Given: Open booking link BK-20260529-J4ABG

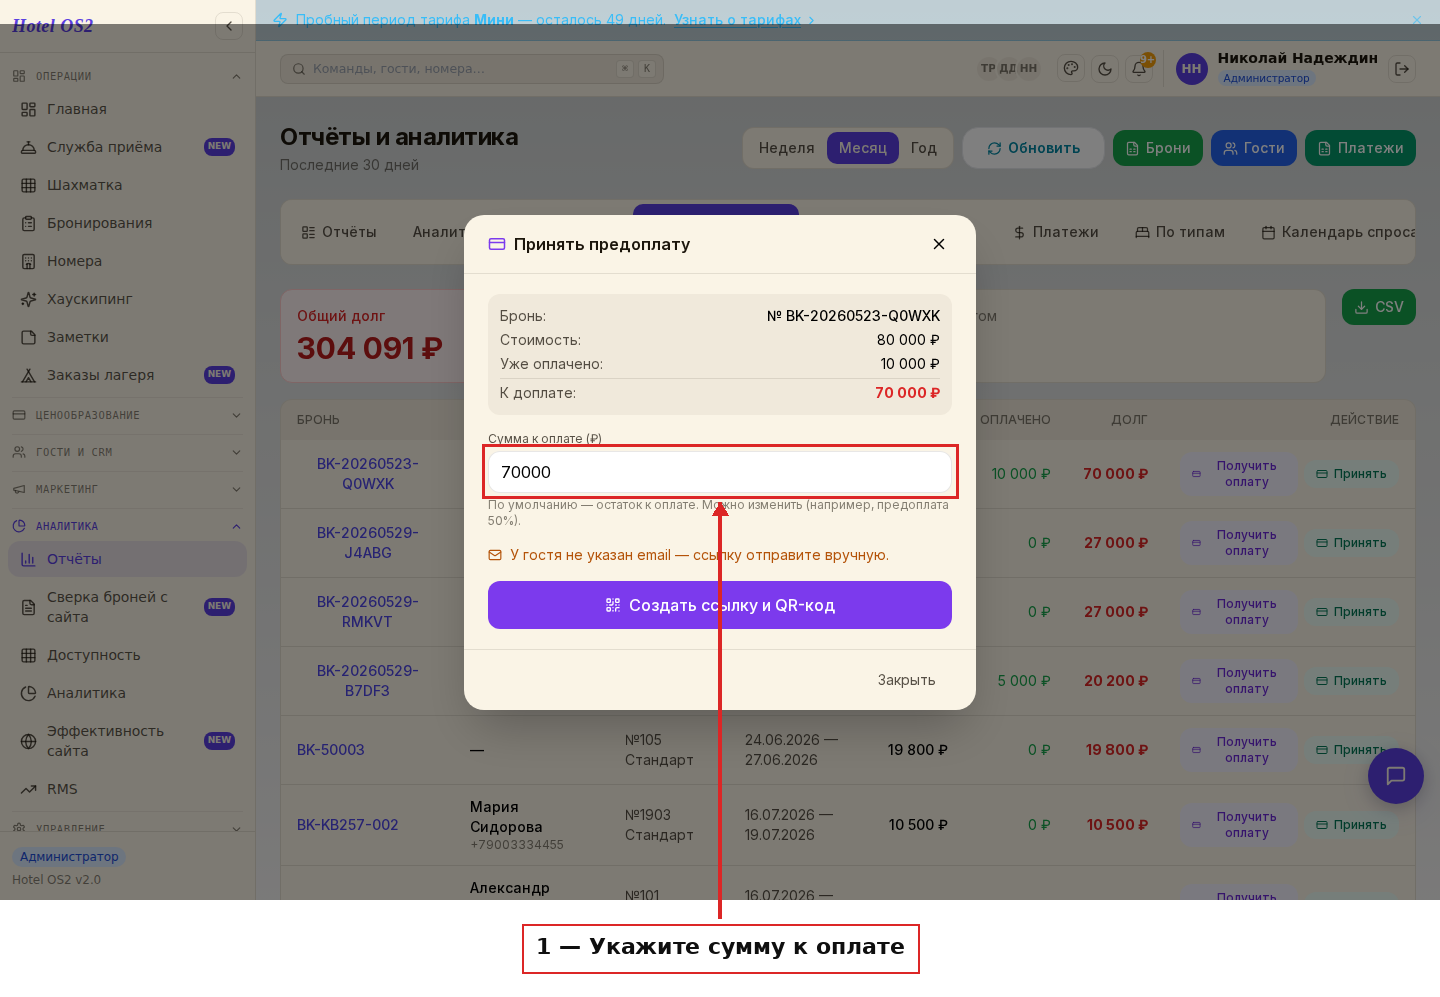Looking at the screenshot, I should [368, 543].
